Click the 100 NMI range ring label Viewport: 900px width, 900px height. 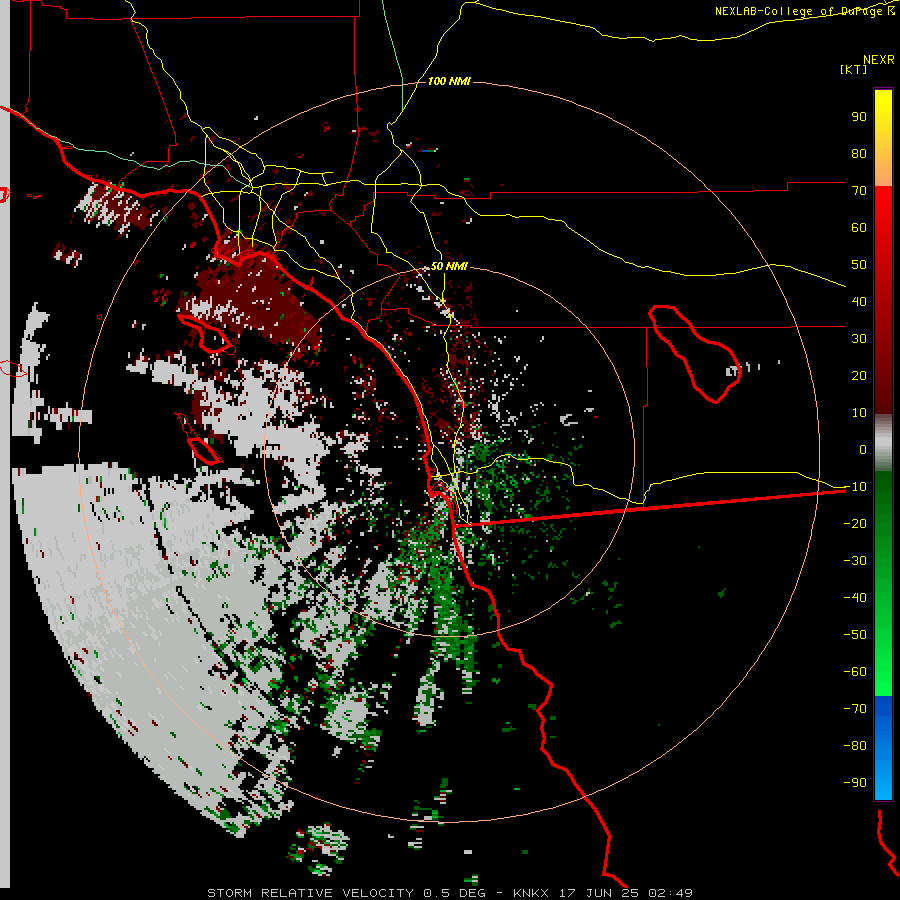[449, 81]
